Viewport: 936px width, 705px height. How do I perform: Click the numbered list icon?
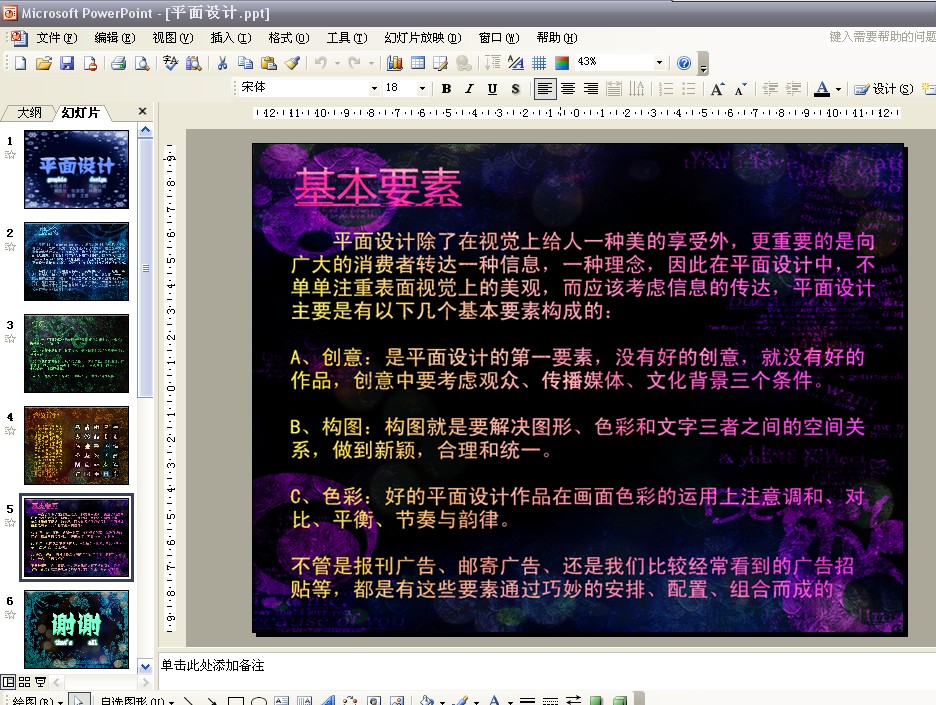666,89
